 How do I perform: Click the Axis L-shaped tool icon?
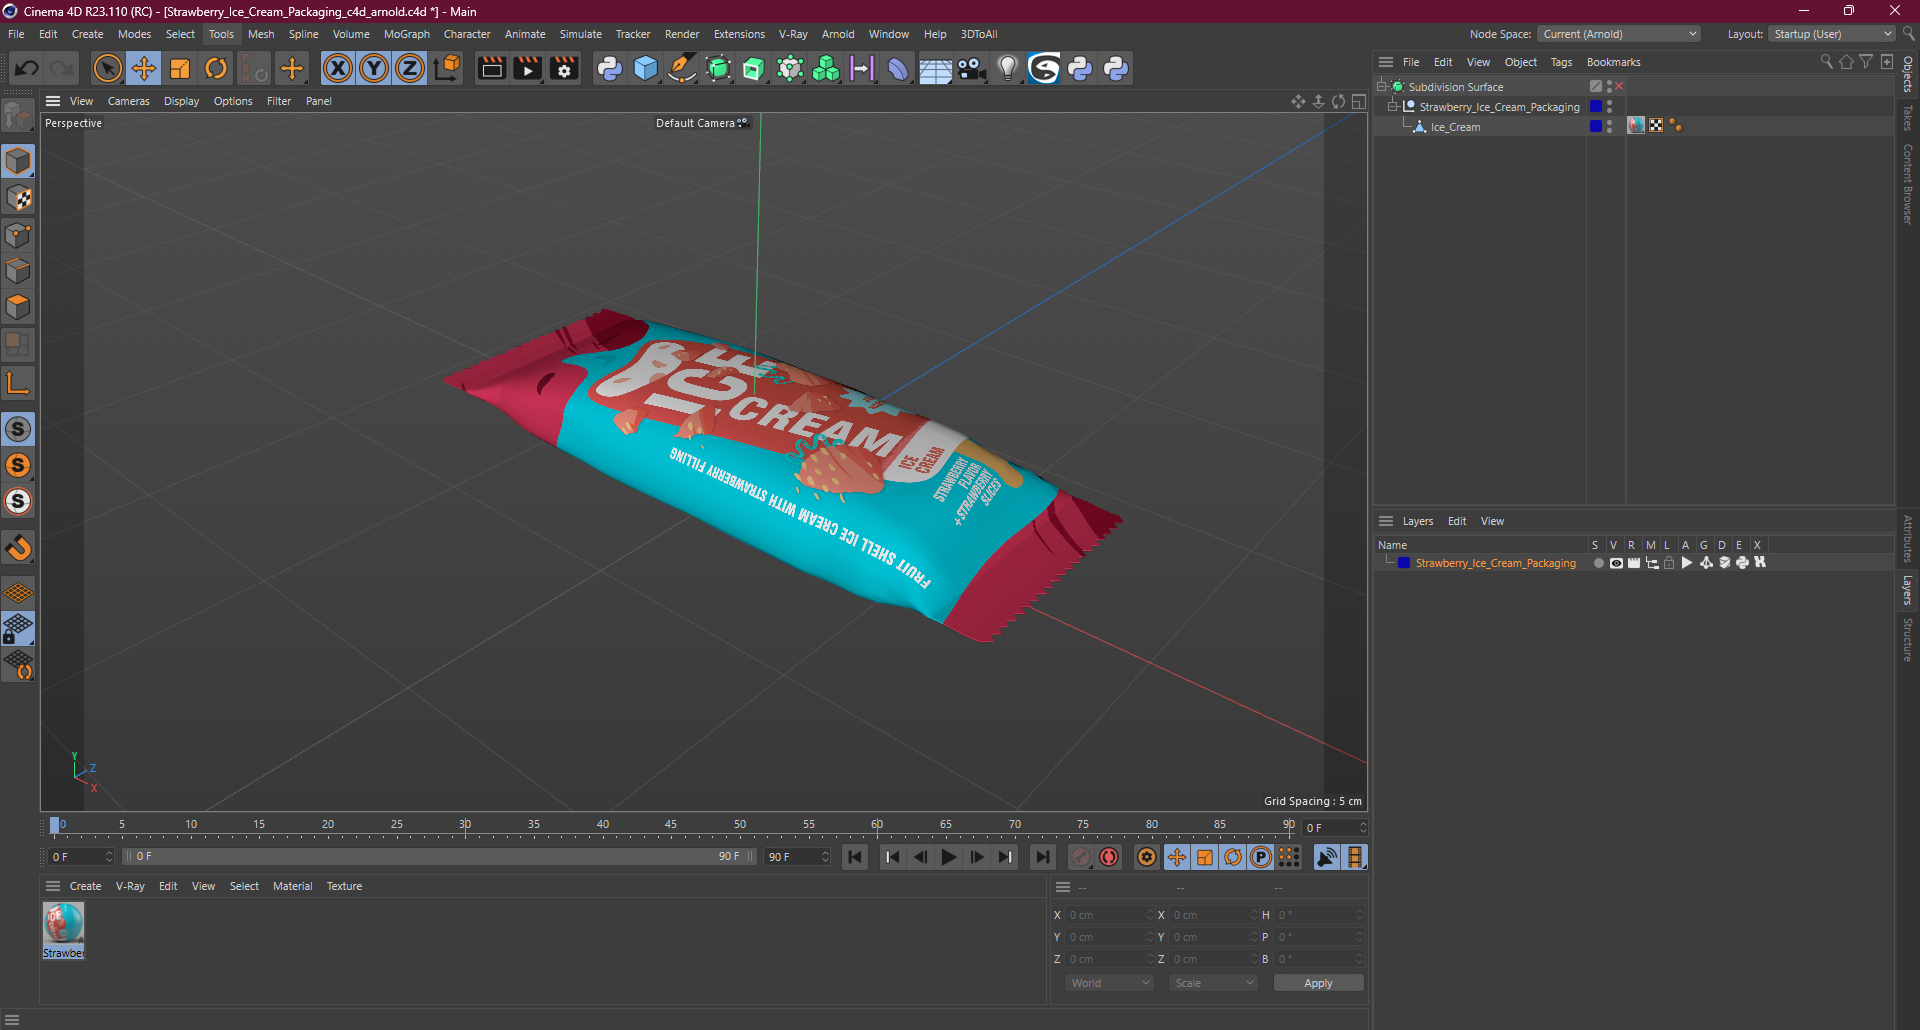18,382
